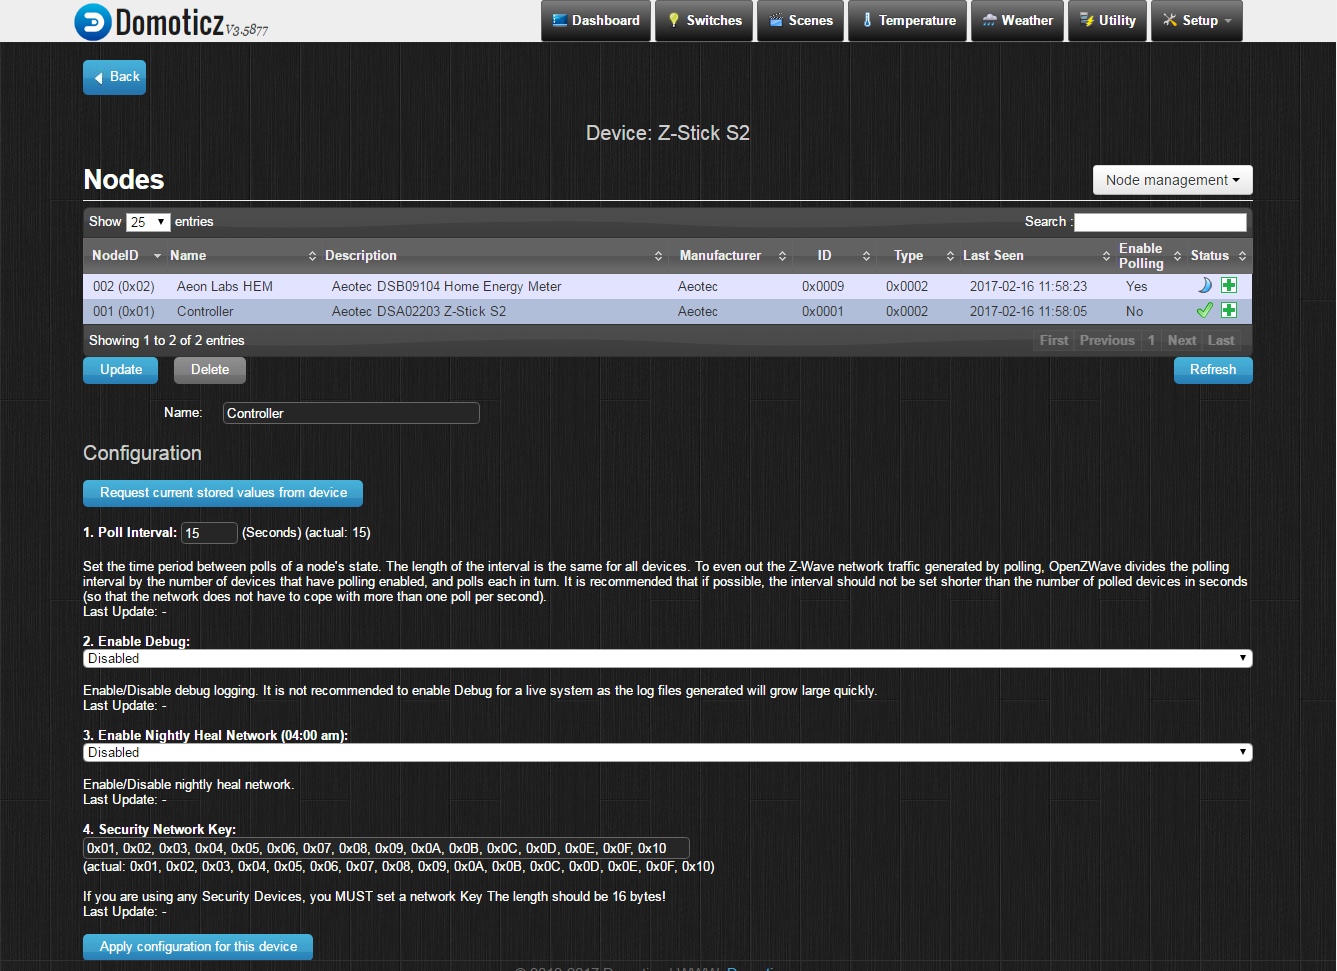1337x971 pixels.
Task: Click the Refresh button
Action: point(1213,370)
